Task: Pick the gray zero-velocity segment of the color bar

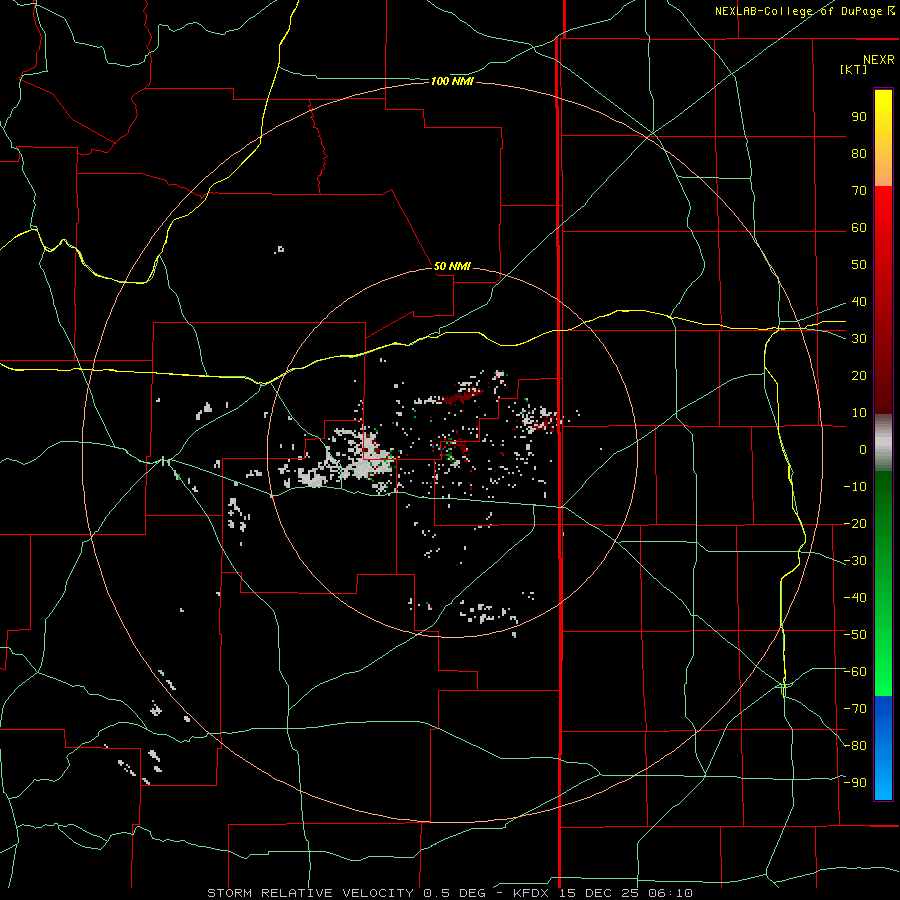Action: pyautogui.click(x=883, y=443)
